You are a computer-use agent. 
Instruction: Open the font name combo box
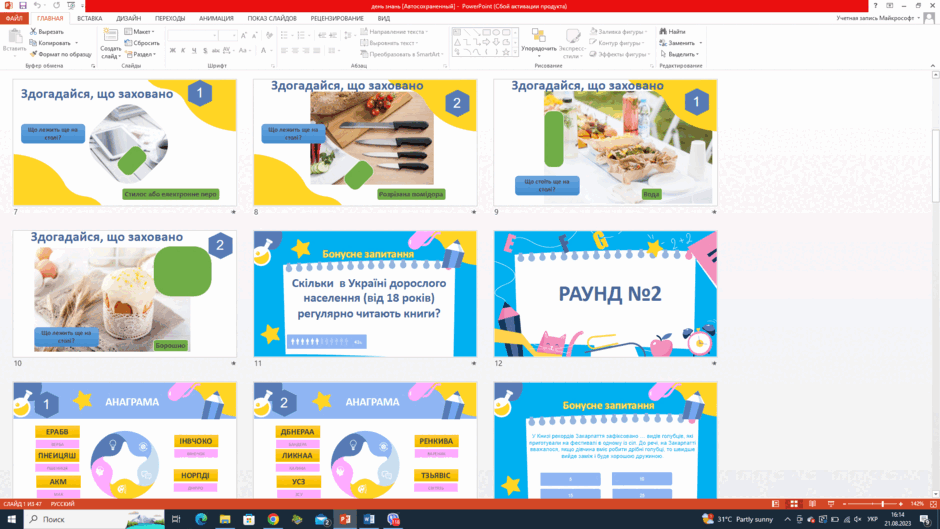(x=192, y=36)
